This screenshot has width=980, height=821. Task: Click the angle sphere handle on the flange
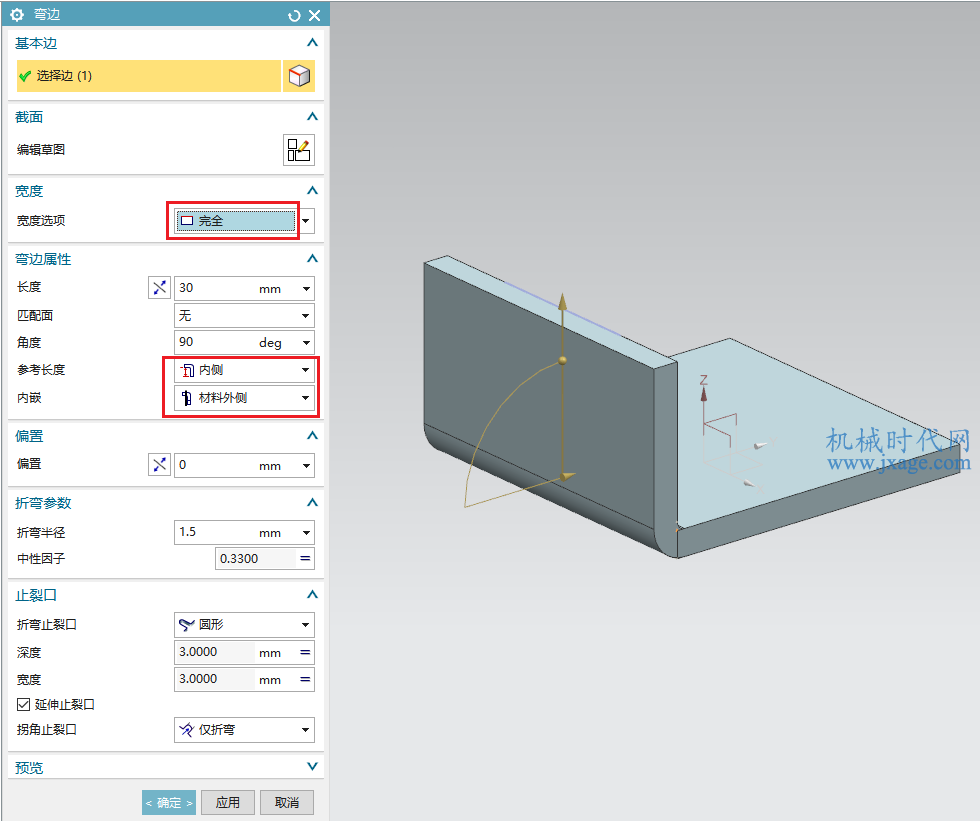click(562, 361)
